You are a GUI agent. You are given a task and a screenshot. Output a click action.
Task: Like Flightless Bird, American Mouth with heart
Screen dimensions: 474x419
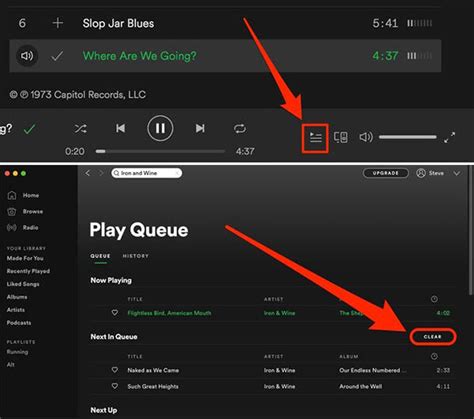point(115,313)
